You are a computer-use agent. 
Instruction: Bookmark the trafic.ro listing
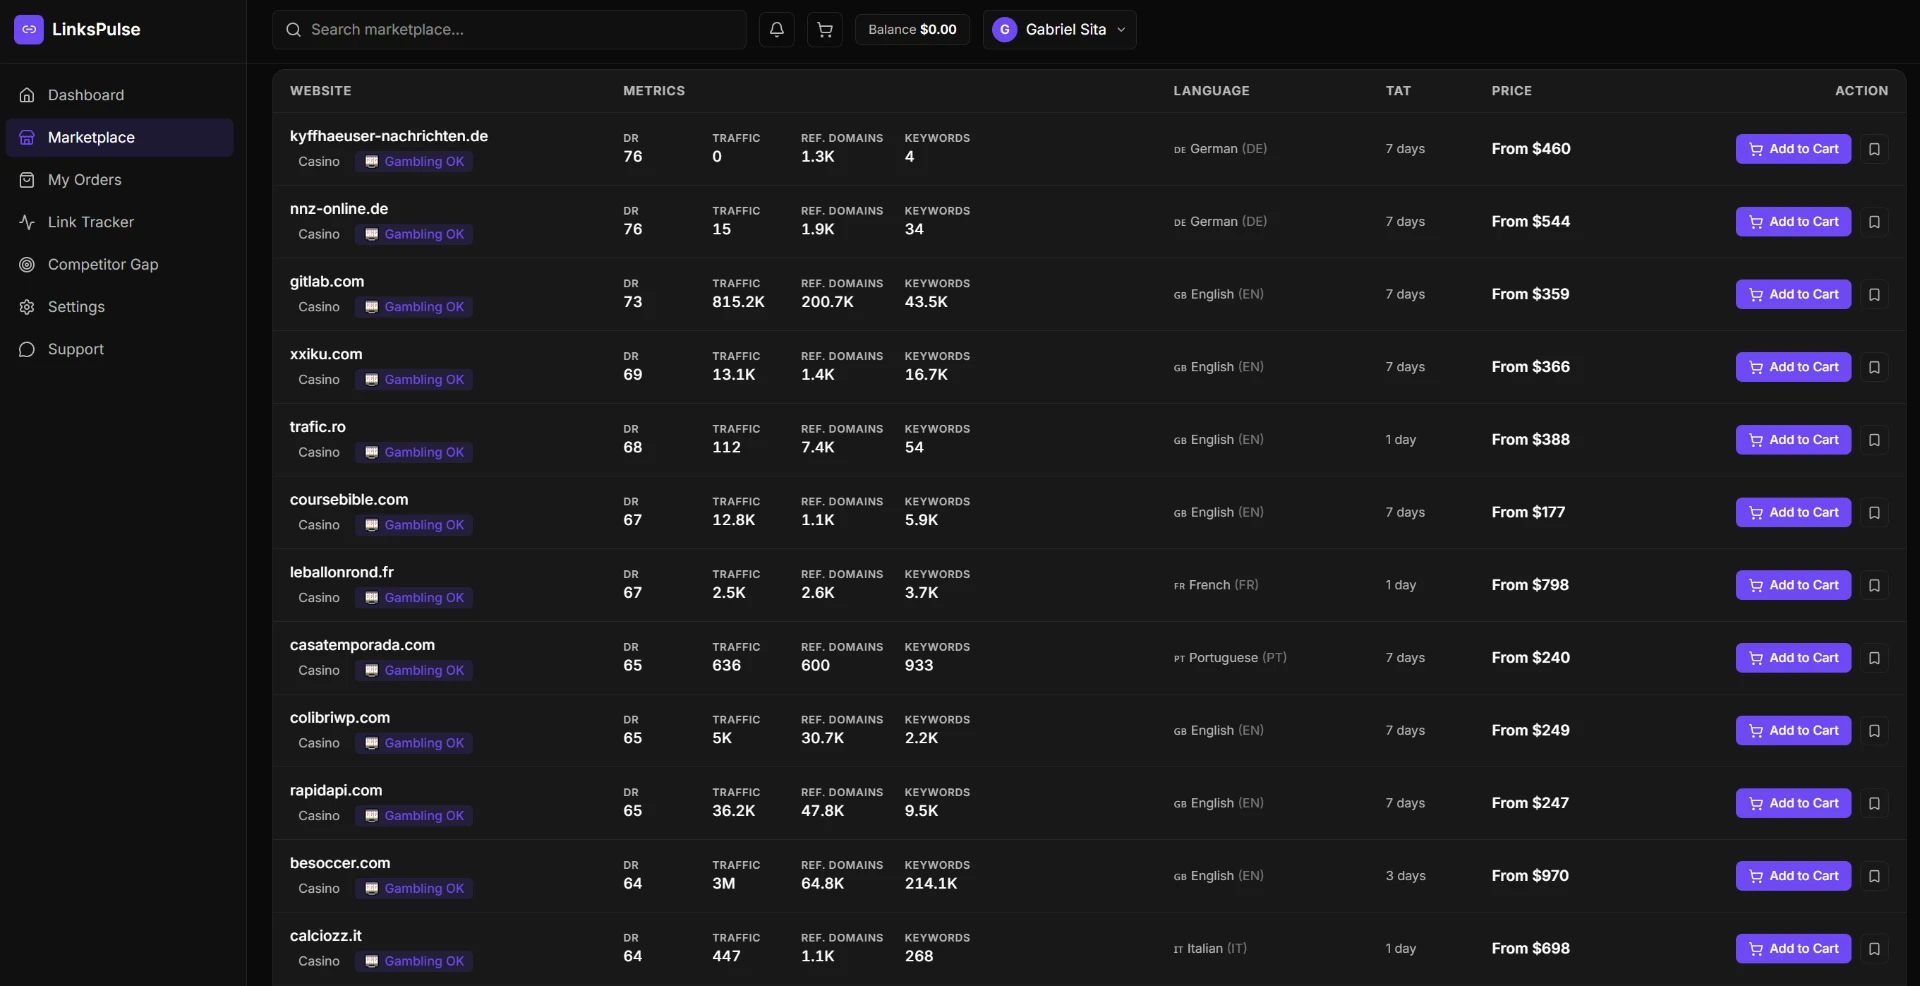[x=1875, y=440]
